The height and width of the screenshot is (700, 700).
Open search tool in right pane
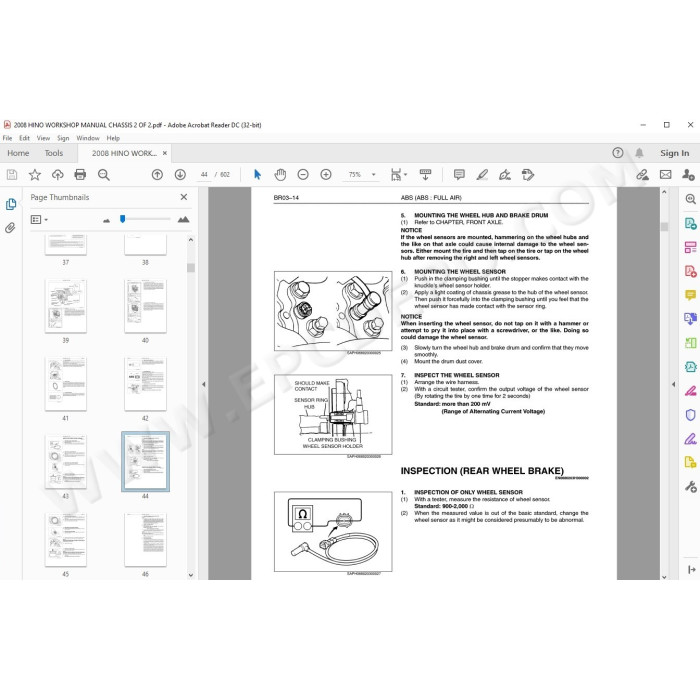[x=690, y=199]
